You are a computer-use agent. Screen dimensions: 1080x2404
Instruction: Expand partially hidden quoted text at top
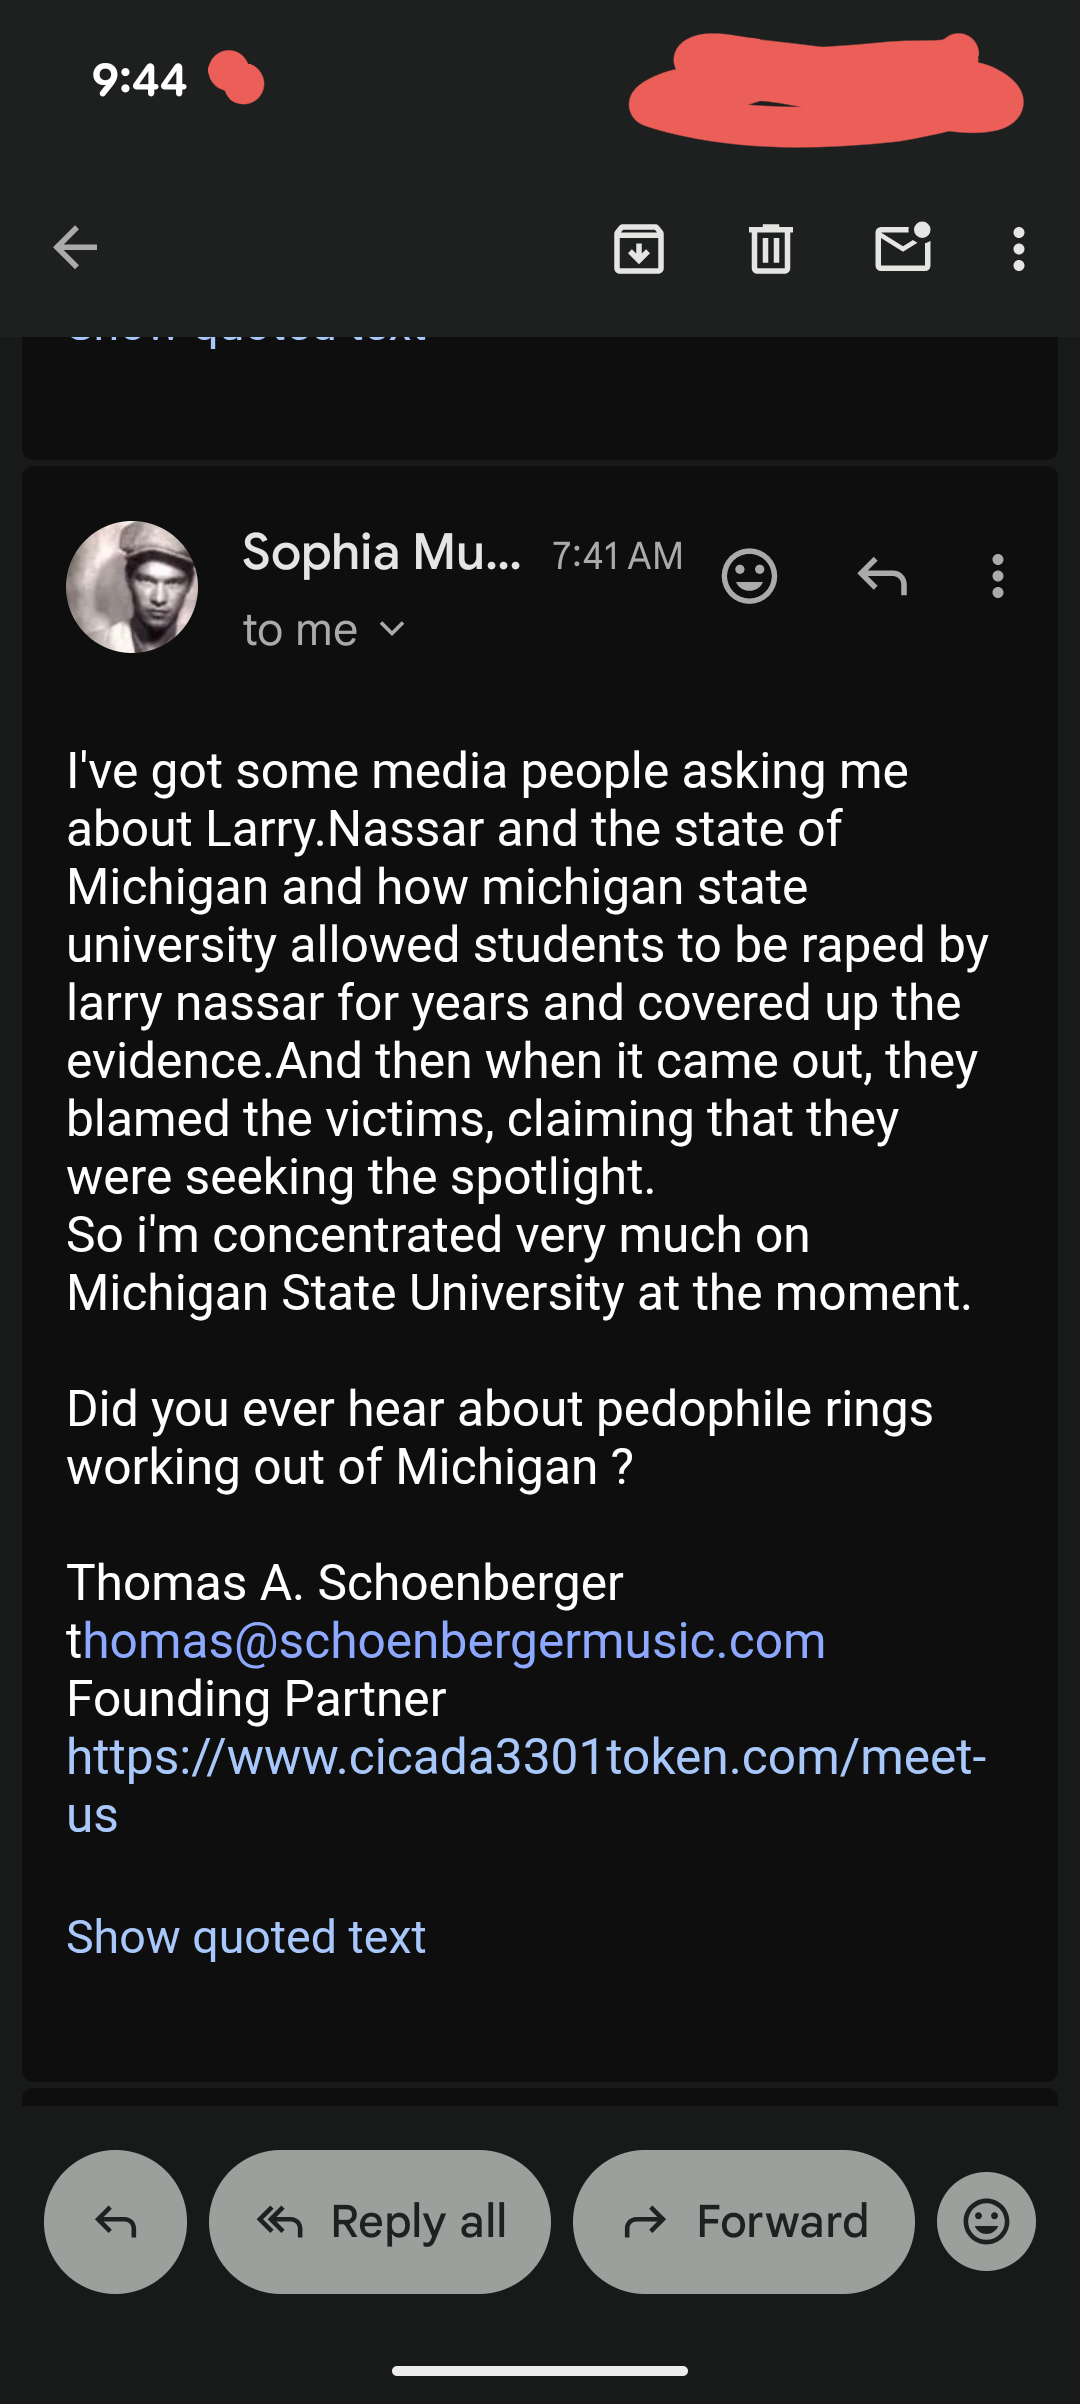click(246, 341)
